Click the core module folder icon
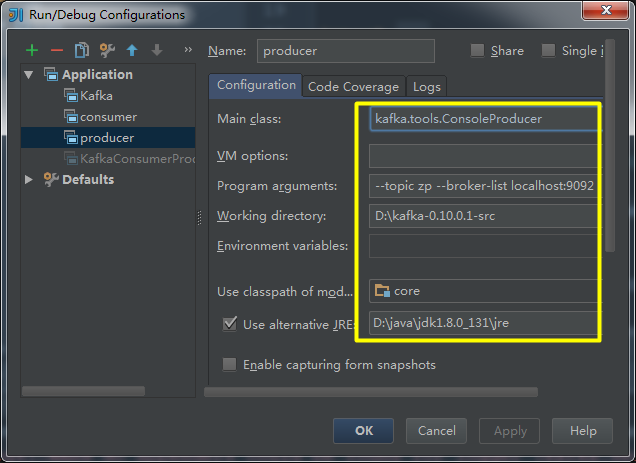 tap(382, 291)
